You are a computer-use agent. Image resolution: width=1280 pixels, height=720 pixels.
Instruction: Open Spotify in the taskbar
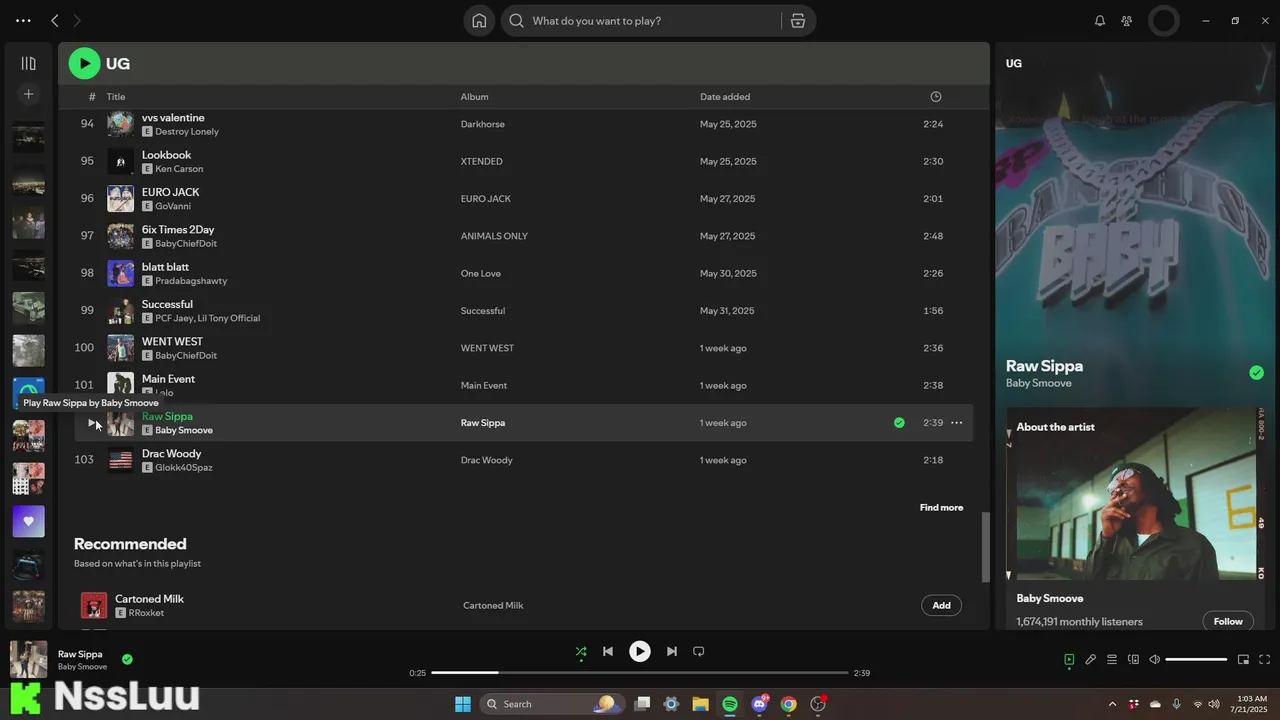(730, 704)
